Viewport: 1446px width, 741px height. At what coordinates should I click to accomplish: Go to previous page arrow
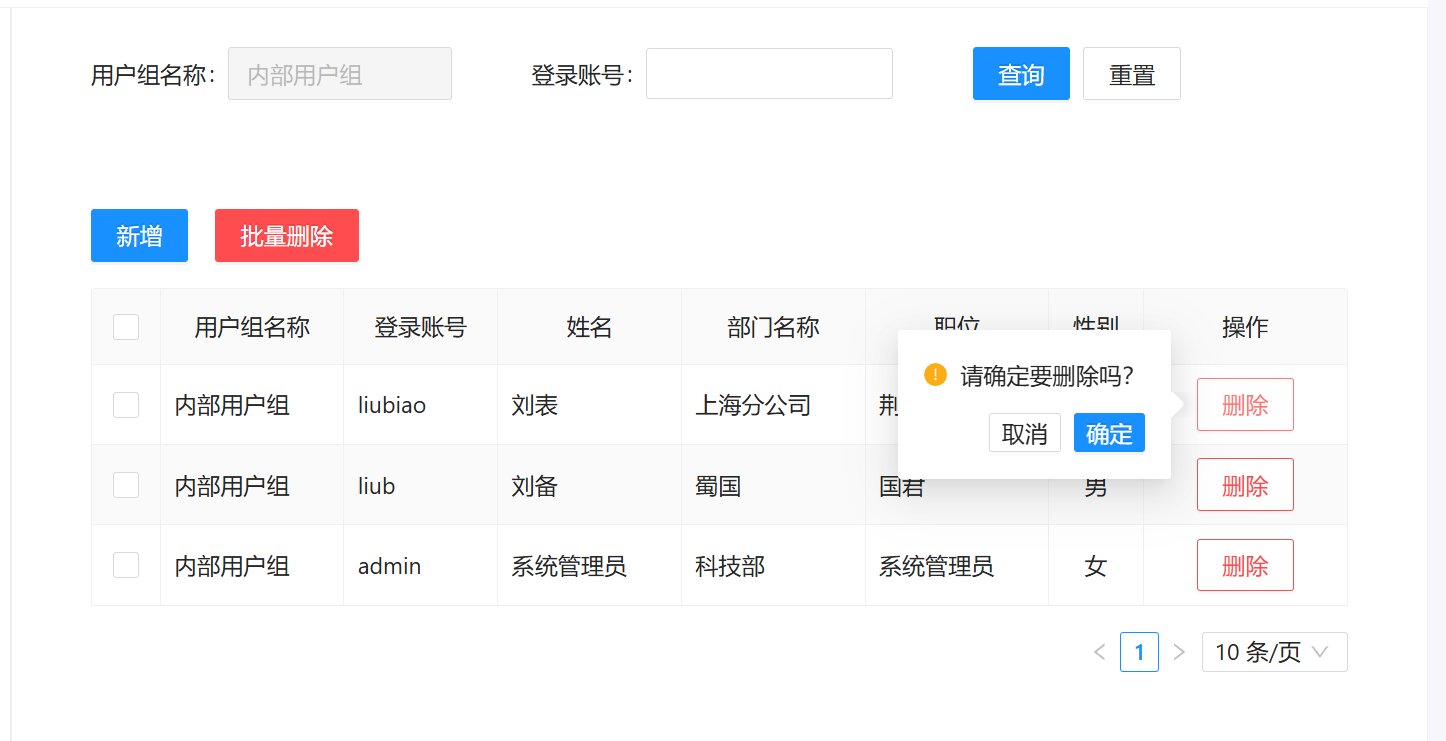point(1099,652)
